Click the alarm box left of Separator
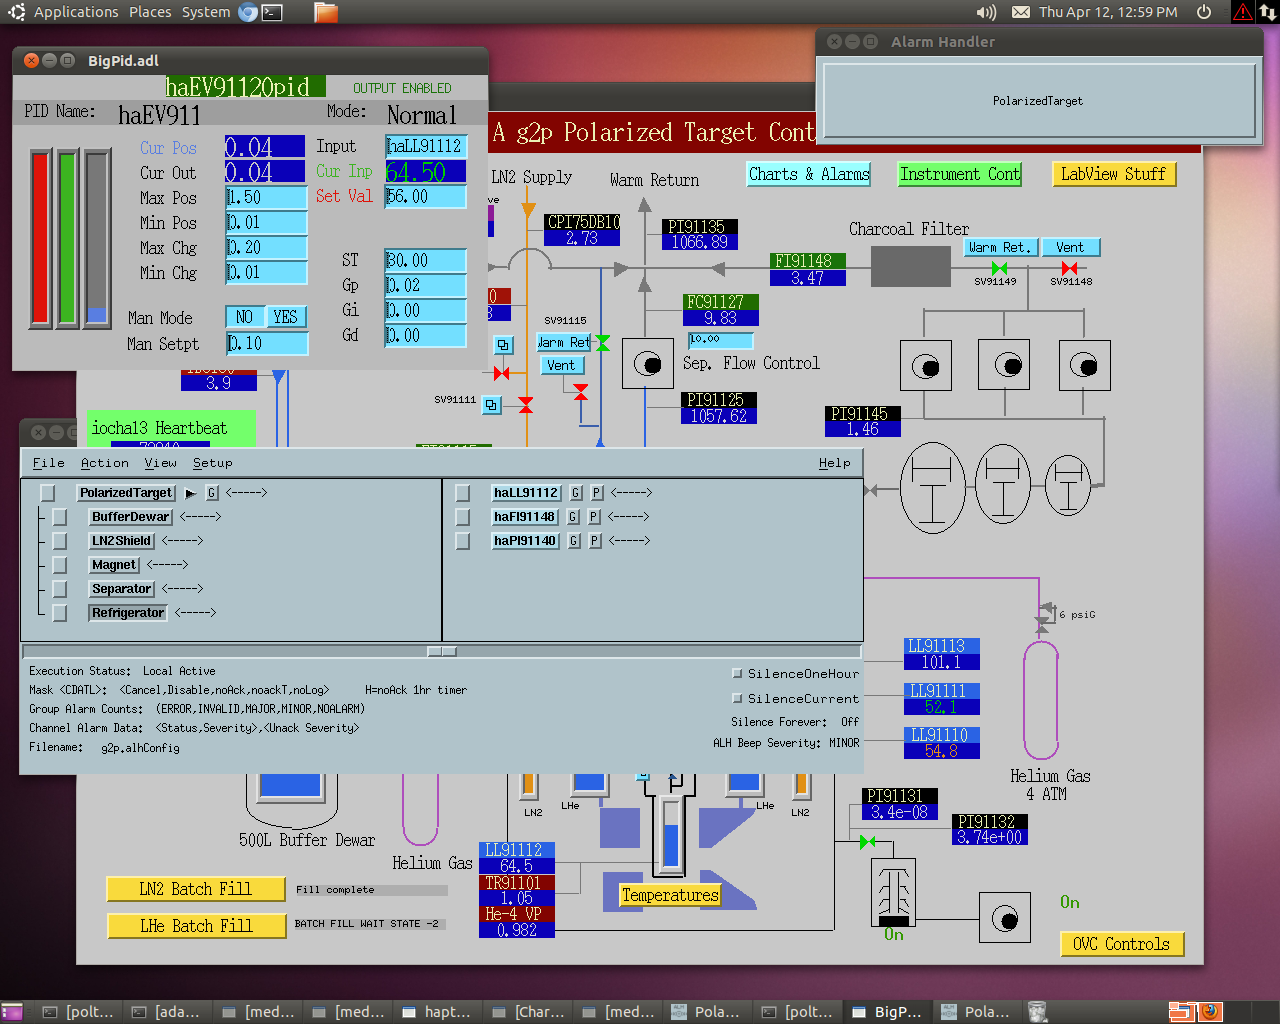1280x1024 pixels. [x=60, y=589]
